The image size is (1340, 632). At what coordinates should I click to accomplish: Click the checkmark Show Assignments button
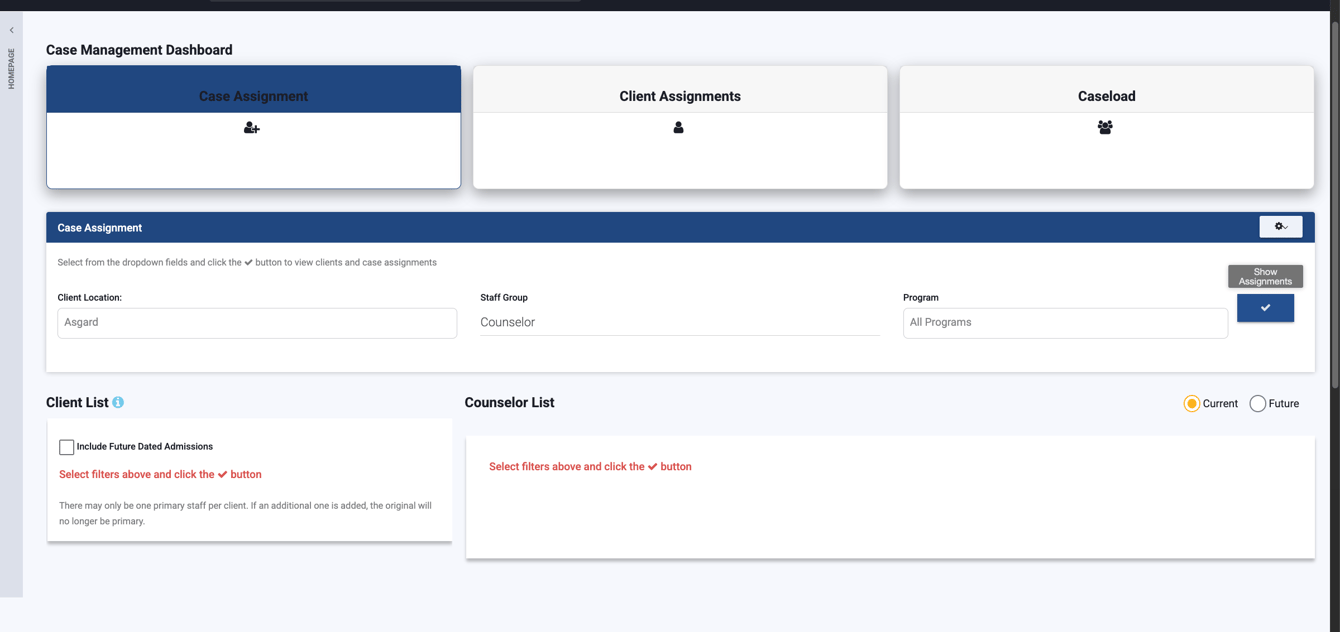1265,308
